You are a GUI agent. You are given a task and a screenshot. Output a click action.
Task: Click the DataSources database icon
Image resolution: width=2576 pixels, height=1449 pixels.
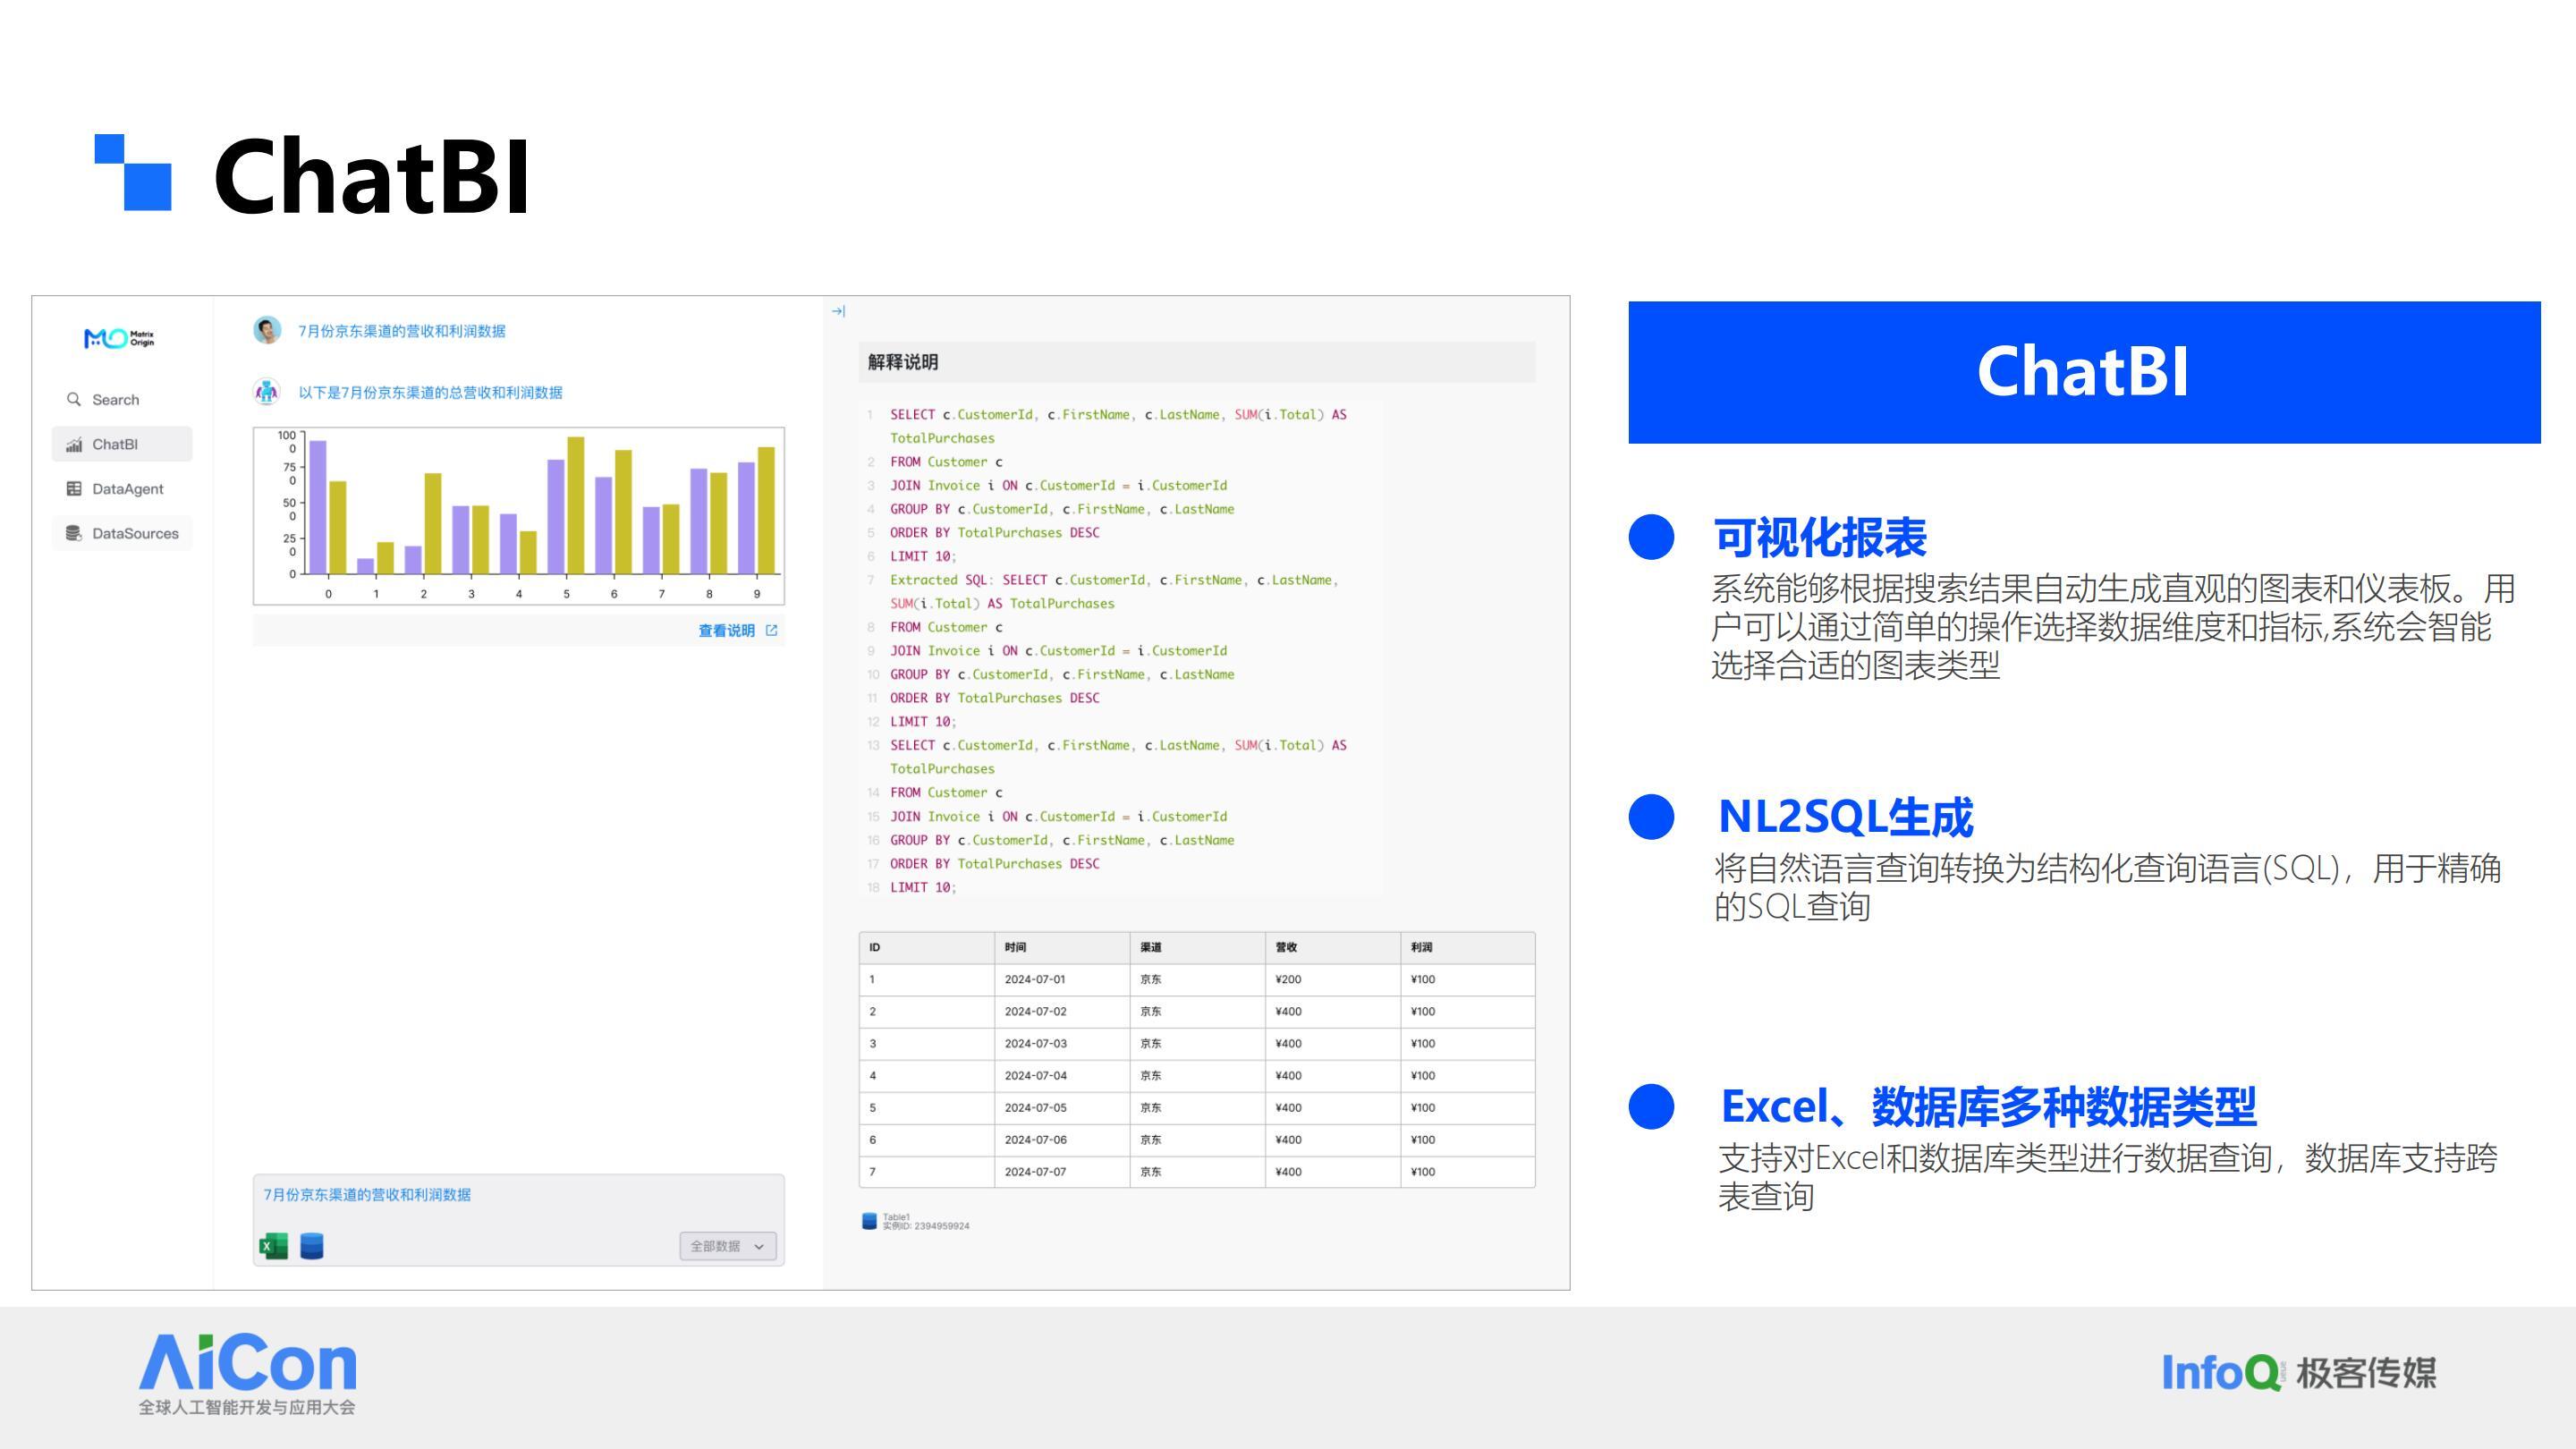coord(74,533)
